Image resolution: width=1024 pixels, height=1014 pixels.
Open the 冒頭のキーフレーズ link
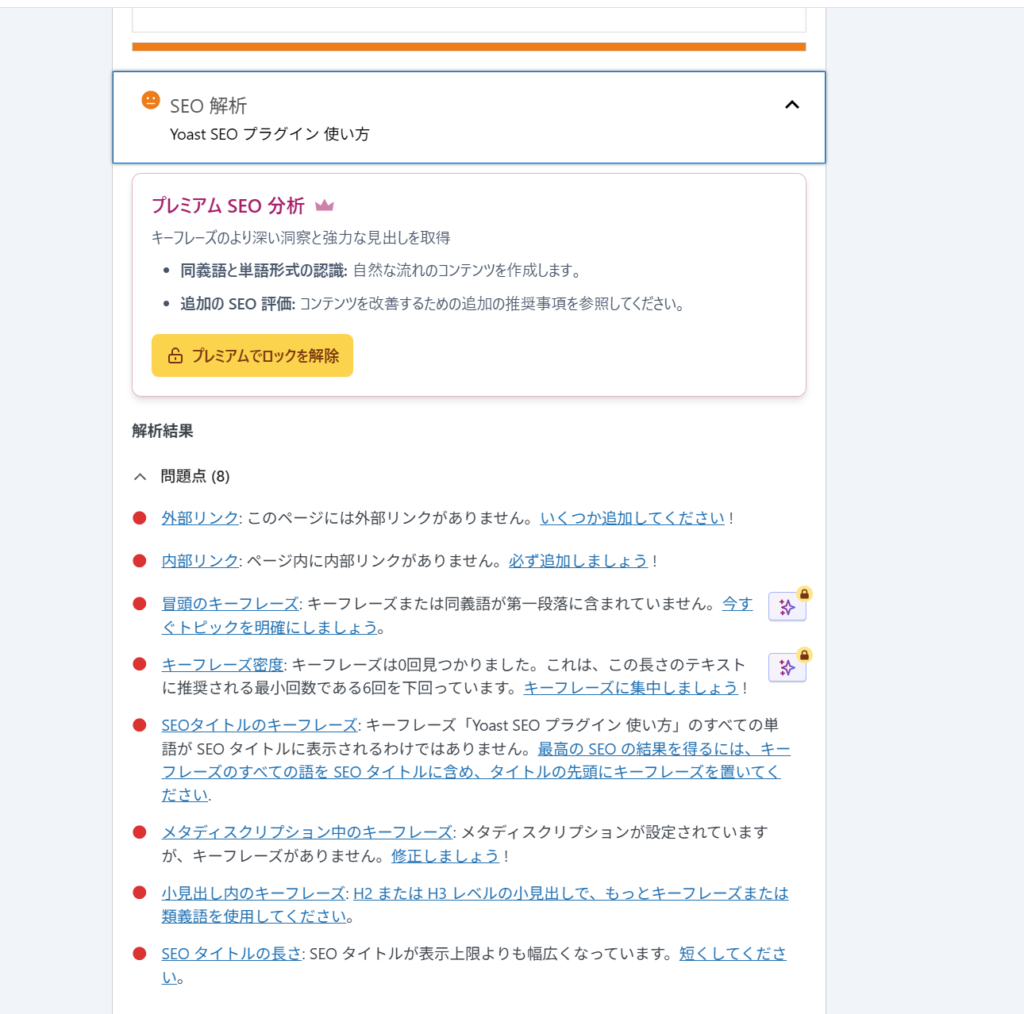coord(230,604)
